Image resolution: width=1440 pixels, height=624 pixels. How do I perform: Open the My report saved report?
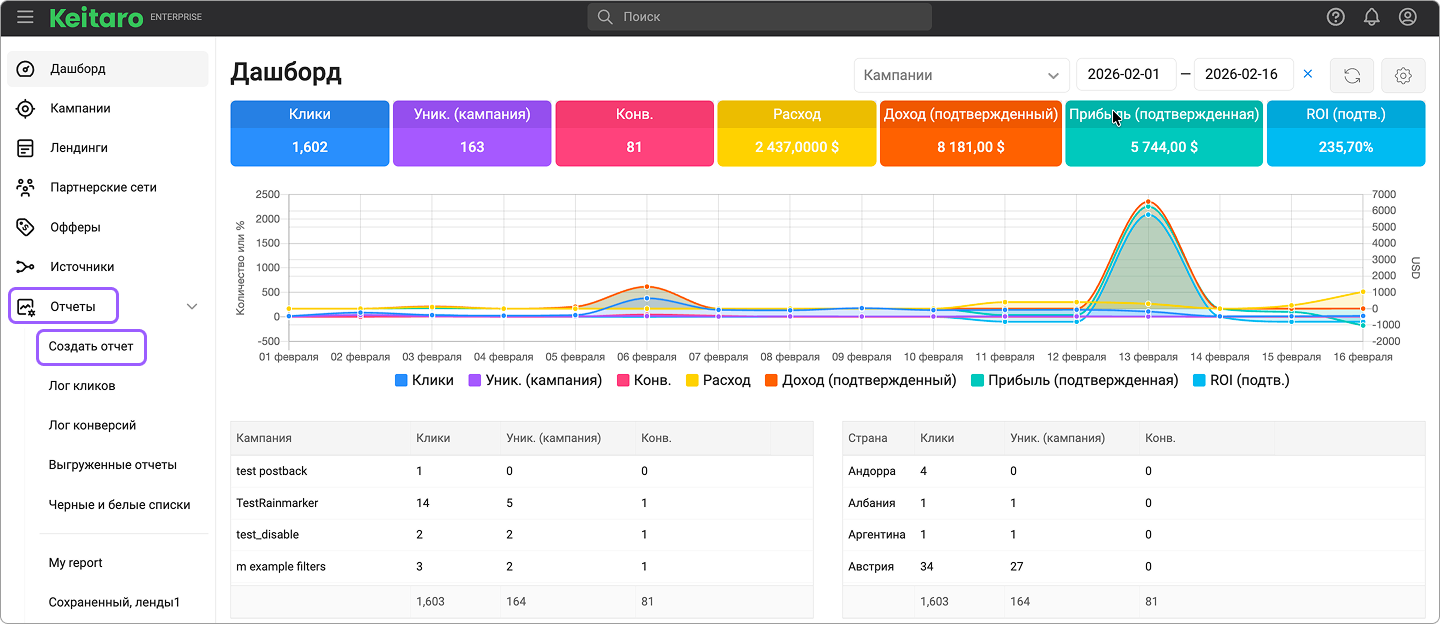76,563
